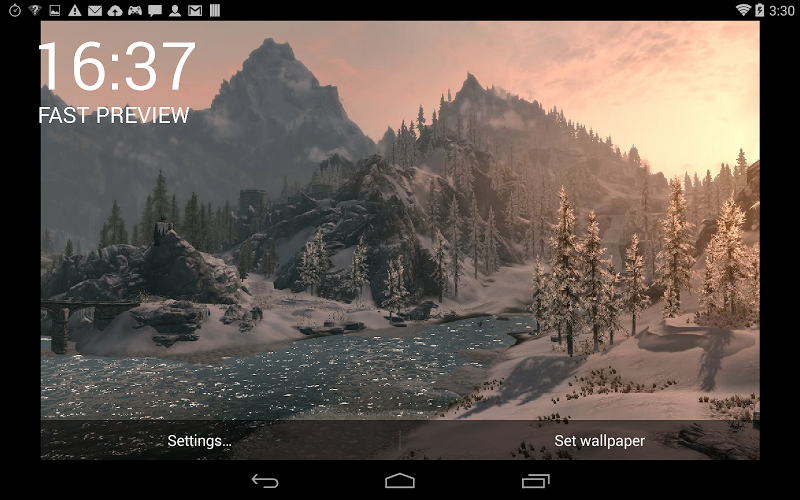Tap the envelope email notification icon
The width and height of the screenshot is (800, 500).
coord(95,10)
